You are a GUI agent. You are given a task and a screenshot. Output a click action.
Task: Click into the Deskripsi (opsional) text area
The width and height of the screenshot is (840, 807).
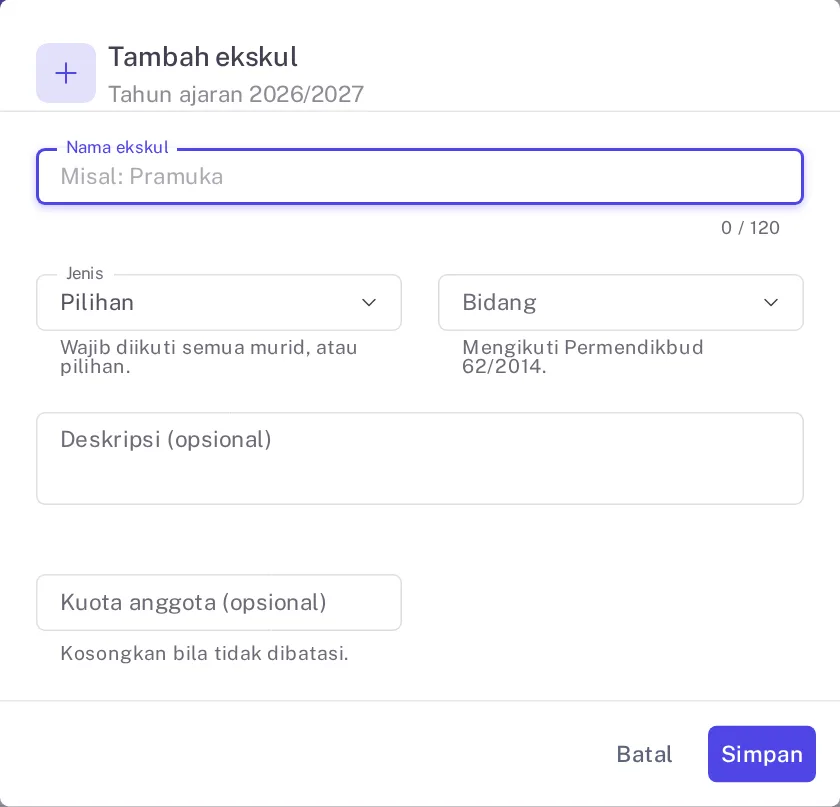(x=419, y=458)
